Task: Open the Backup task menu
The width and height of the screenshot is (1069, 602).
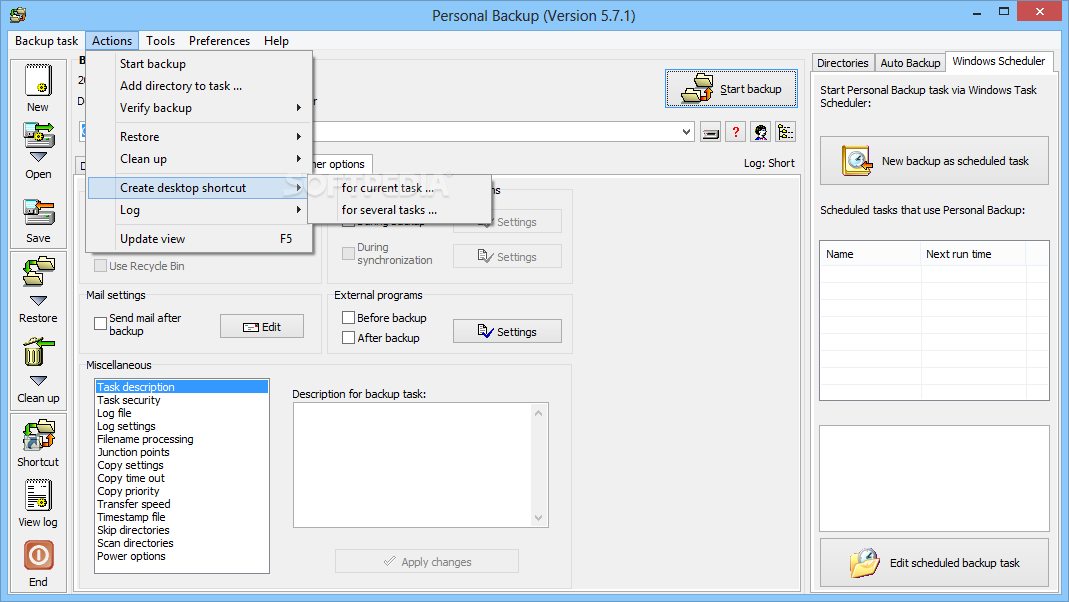Action: (46, 41)
